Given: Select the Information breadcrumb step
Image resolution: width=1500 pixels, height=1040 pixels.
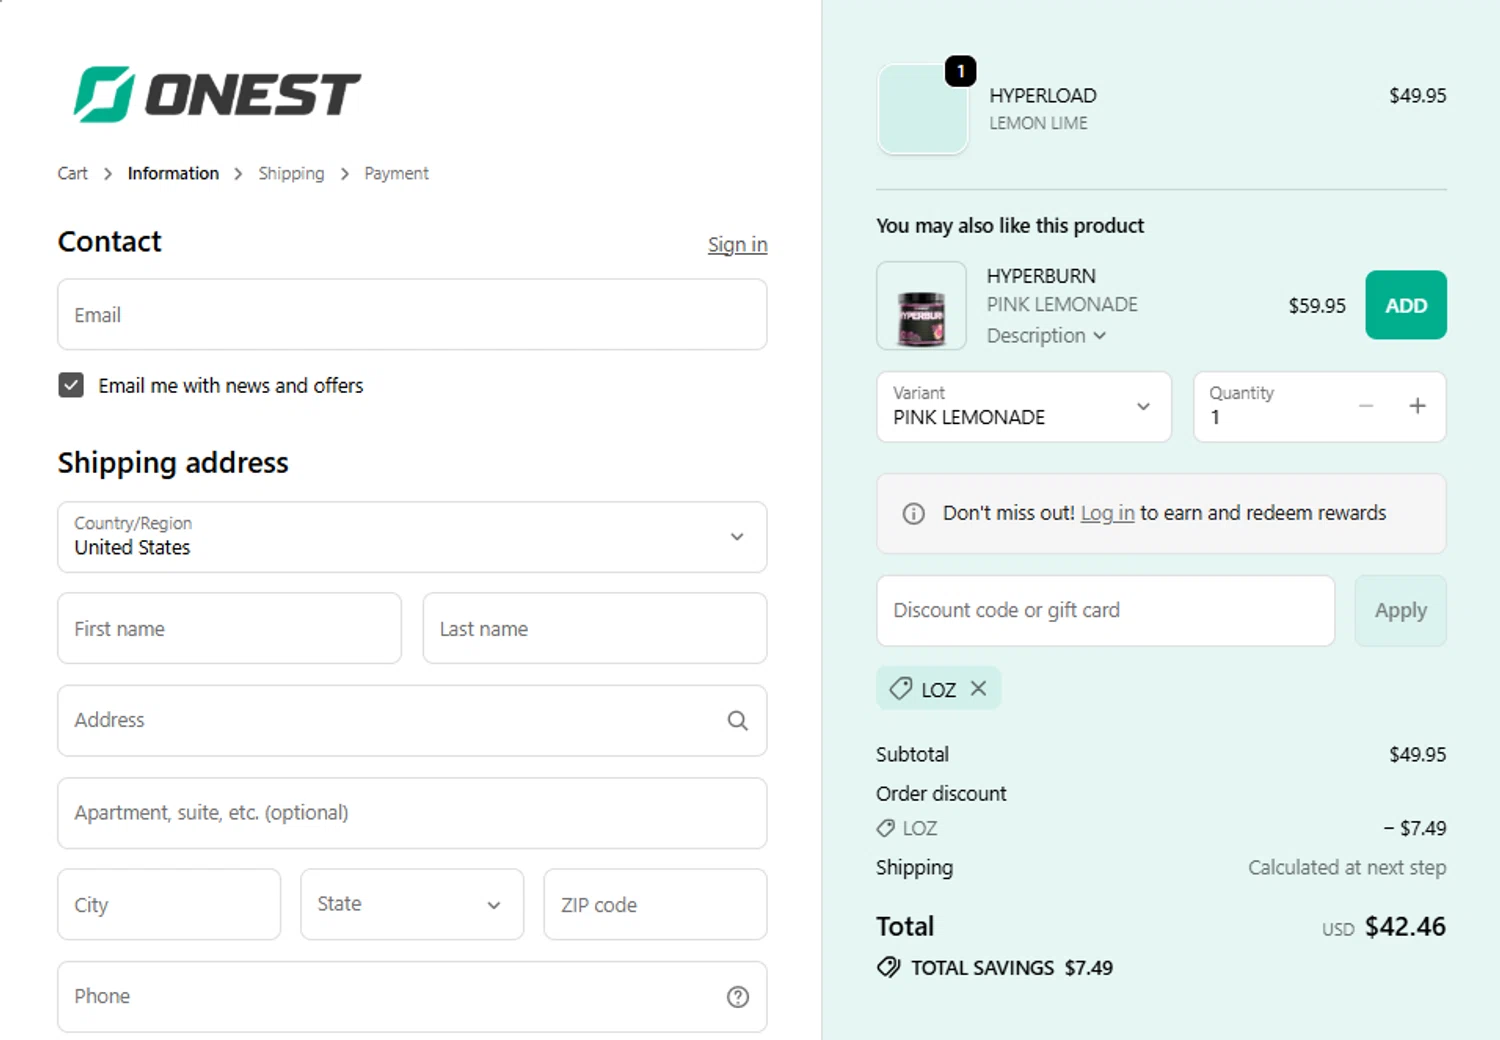Looking at the screenshot, I should click(173, 173).
